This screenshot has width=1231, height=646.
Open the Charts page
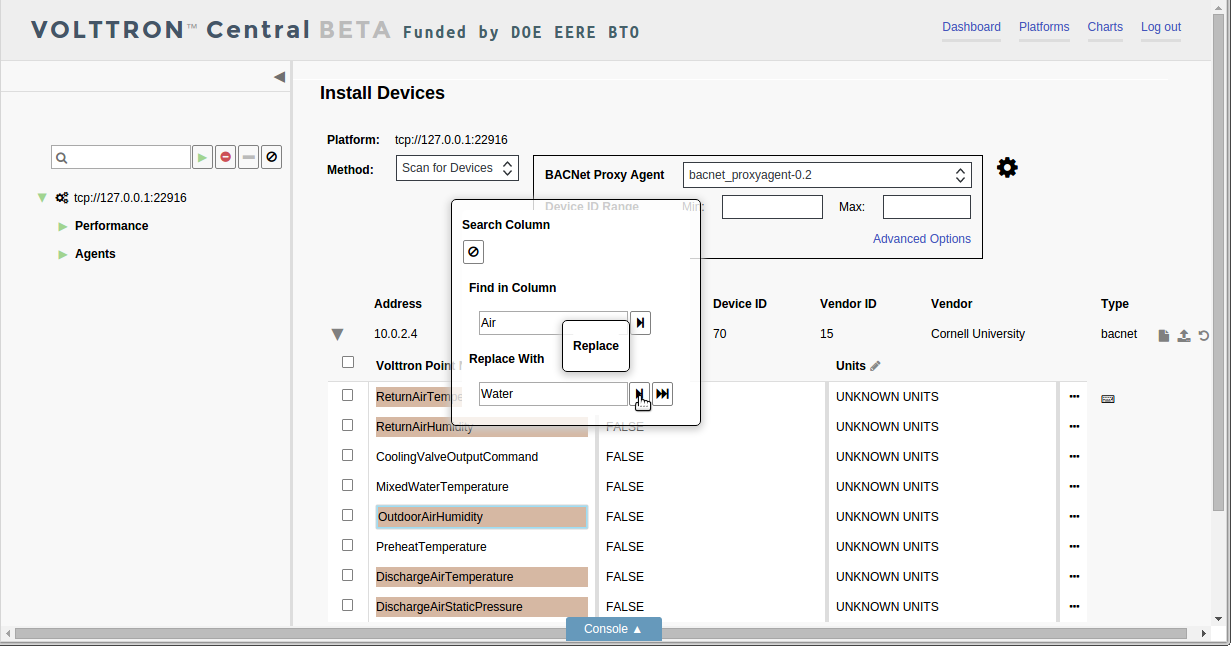point(1105,27)
